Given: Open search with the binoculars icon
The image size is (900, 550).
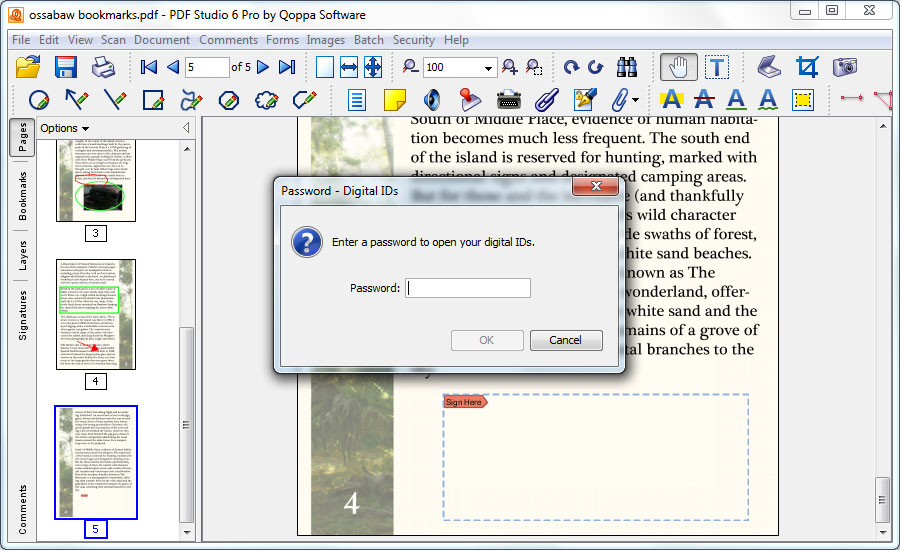Looking at the screenshot, I should tap(627, 67).
